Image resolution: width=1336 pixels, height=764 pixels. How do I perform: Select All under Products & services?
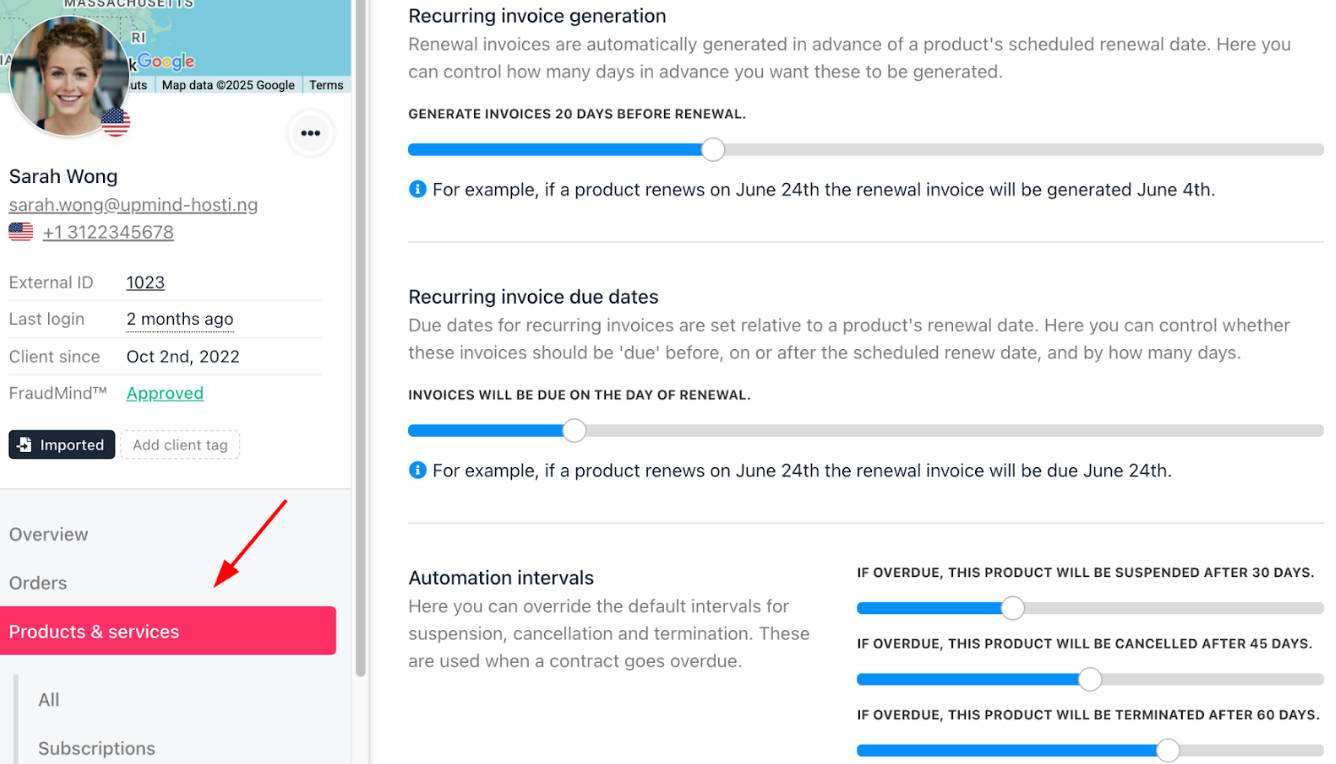click(49, 700)
